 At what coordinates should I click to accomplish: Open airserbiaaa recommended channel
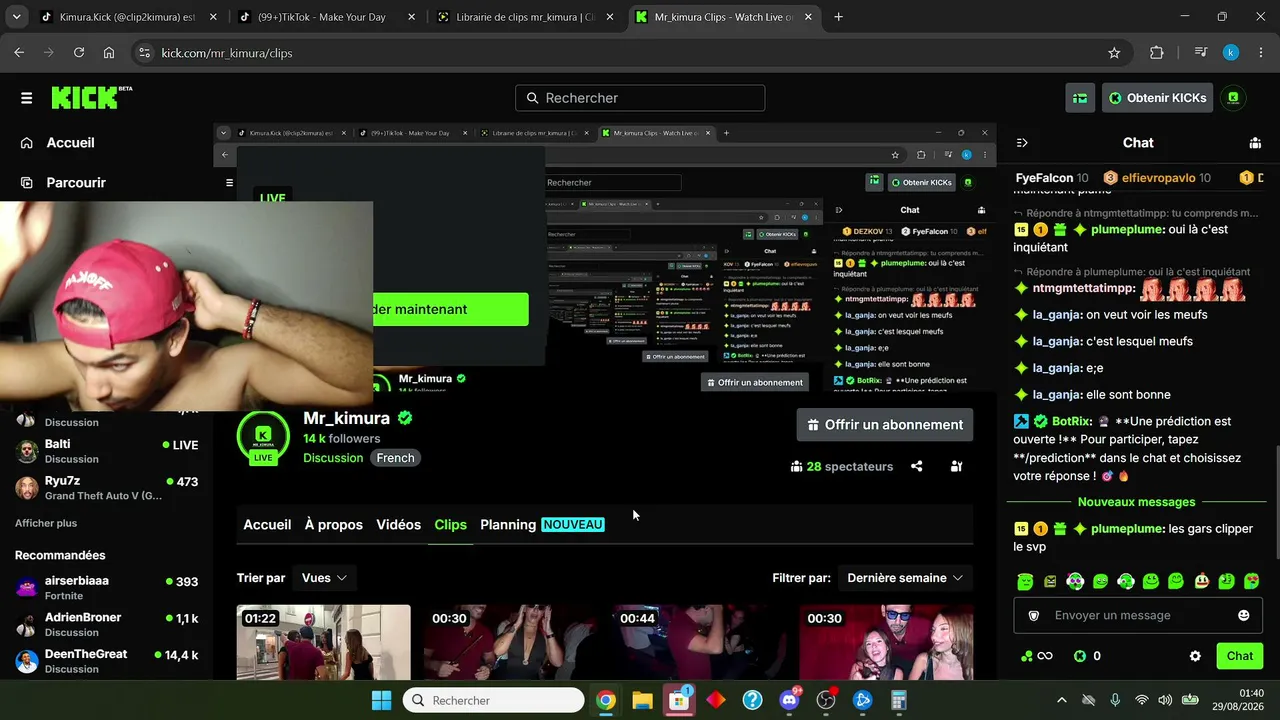tap(107, 588)
